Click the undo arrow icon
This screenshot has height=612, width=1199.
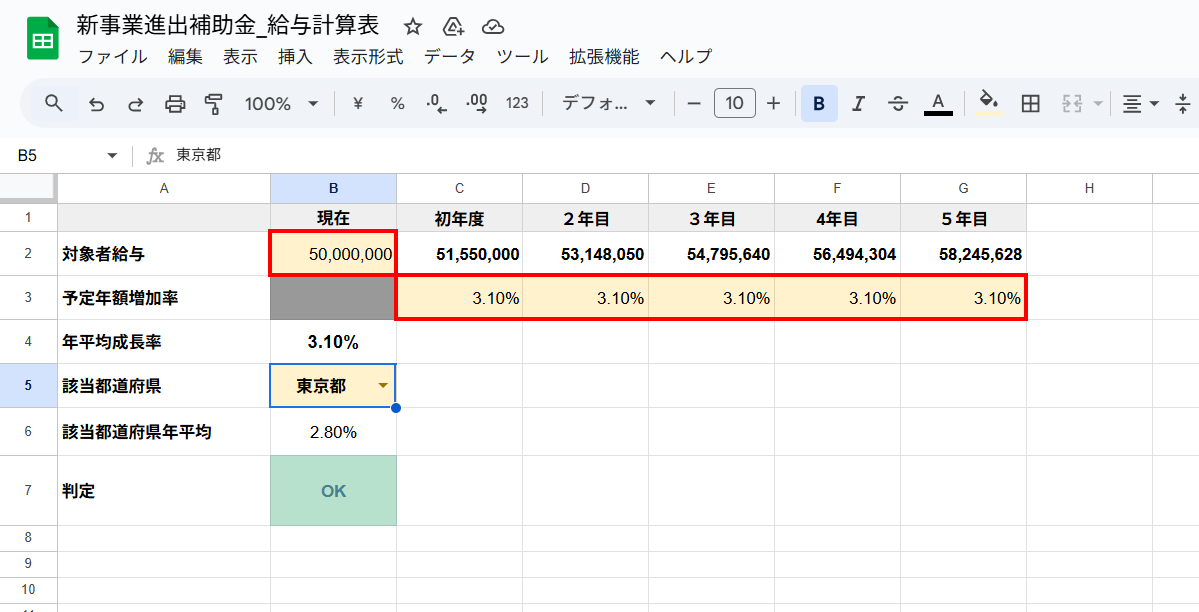(x=97, y=103)
